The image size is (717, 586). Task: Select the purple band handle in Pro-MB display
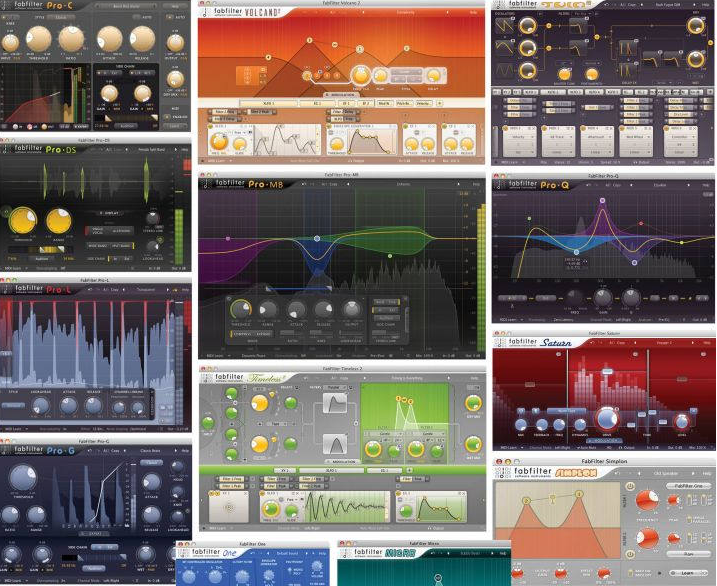click(228, 239)
